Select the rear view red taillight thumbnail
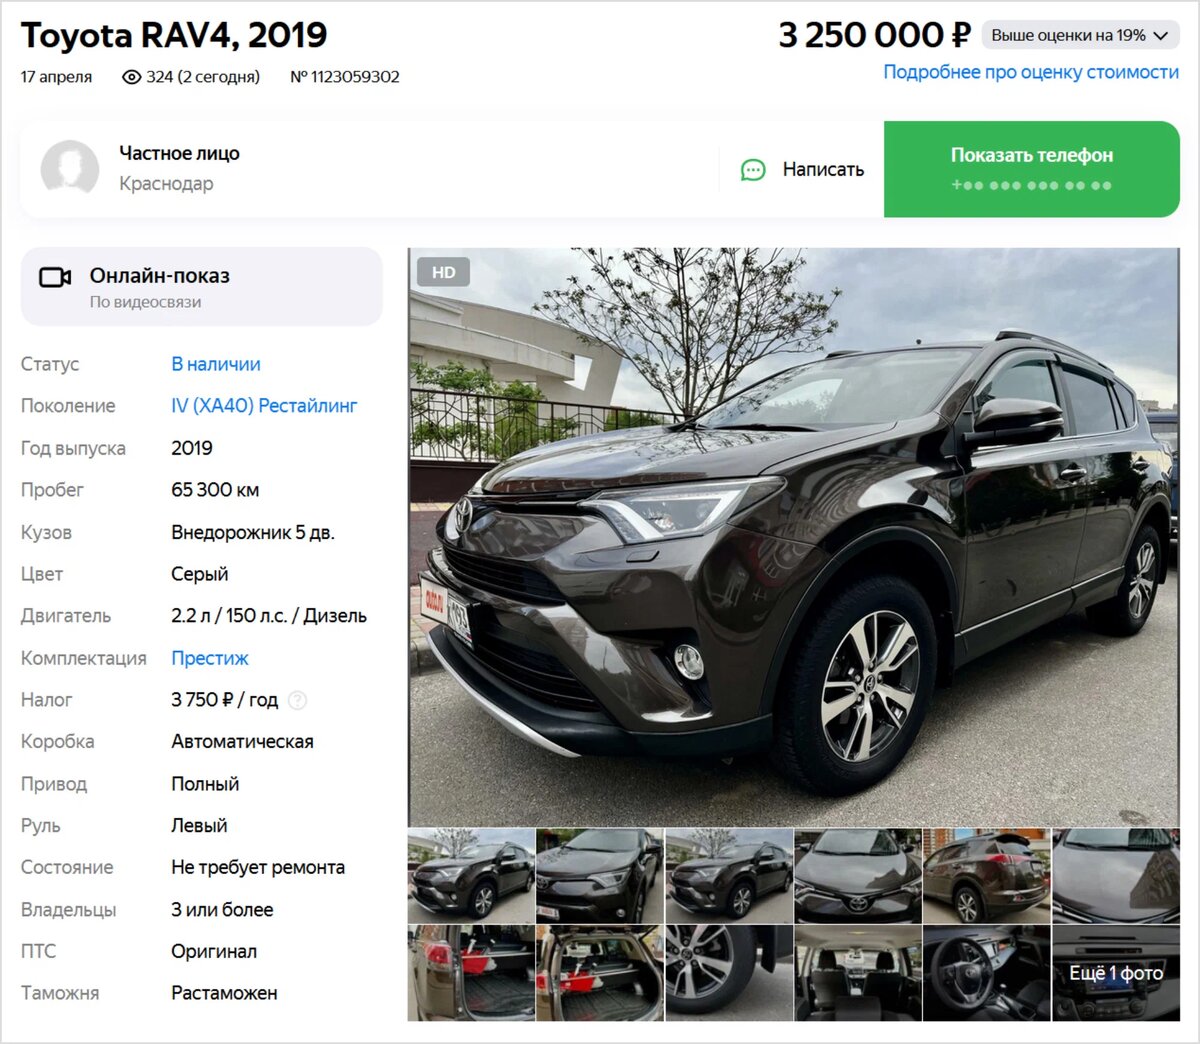This screenshot has width=1200, height=1044. click(x=986, y=876)
